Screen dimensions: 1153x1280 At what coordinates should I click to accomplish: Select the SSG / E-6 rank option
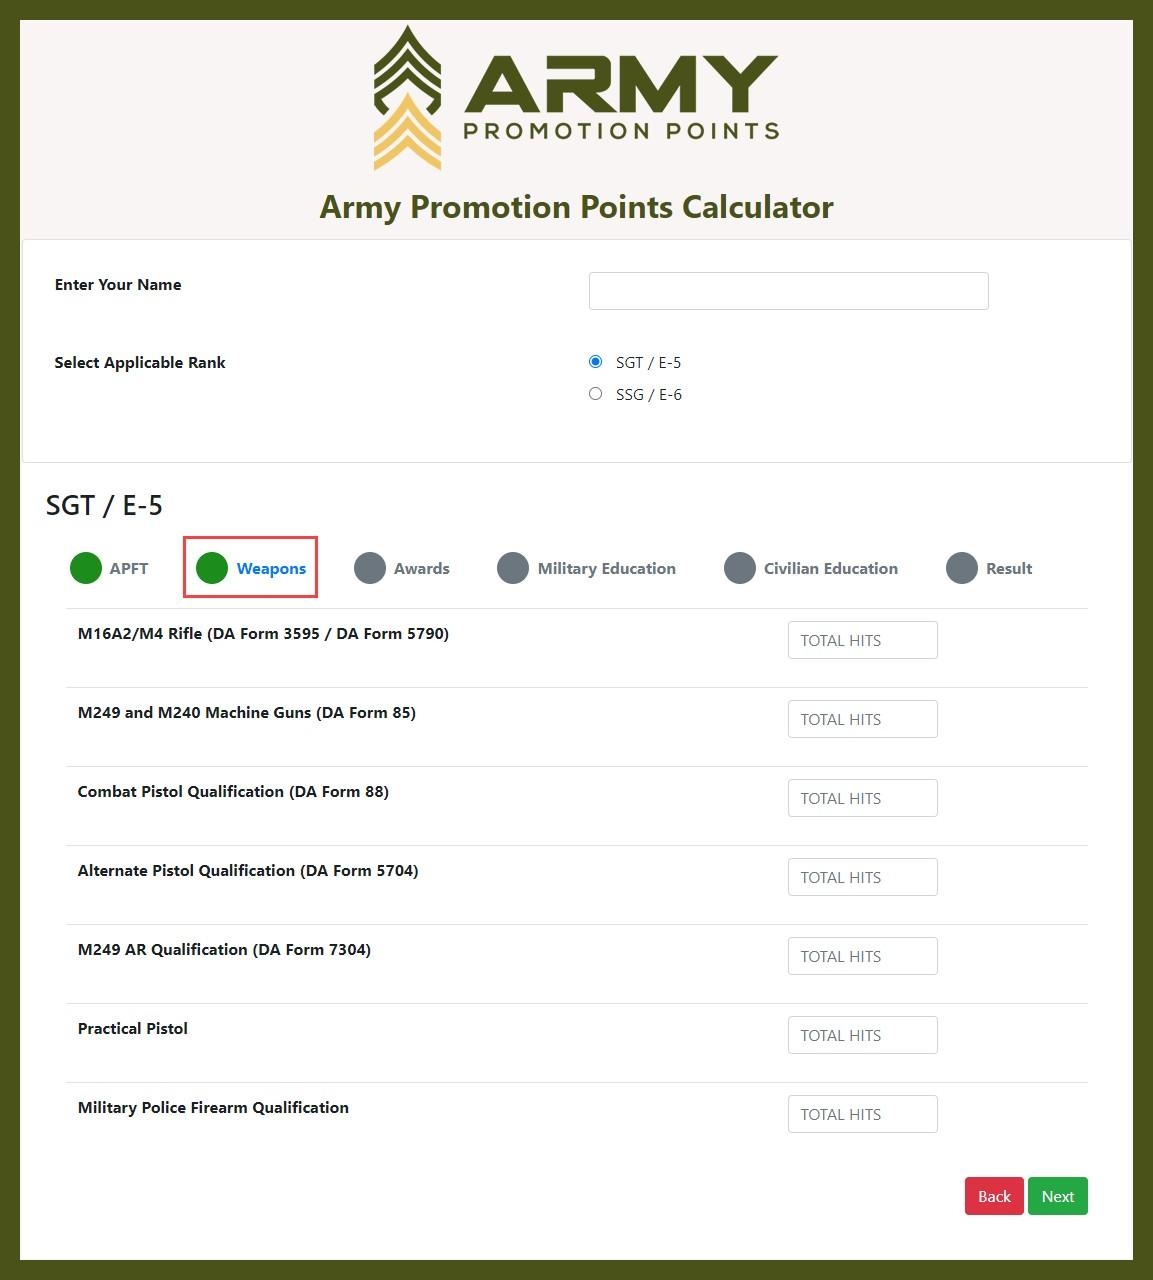coord(596,394)
